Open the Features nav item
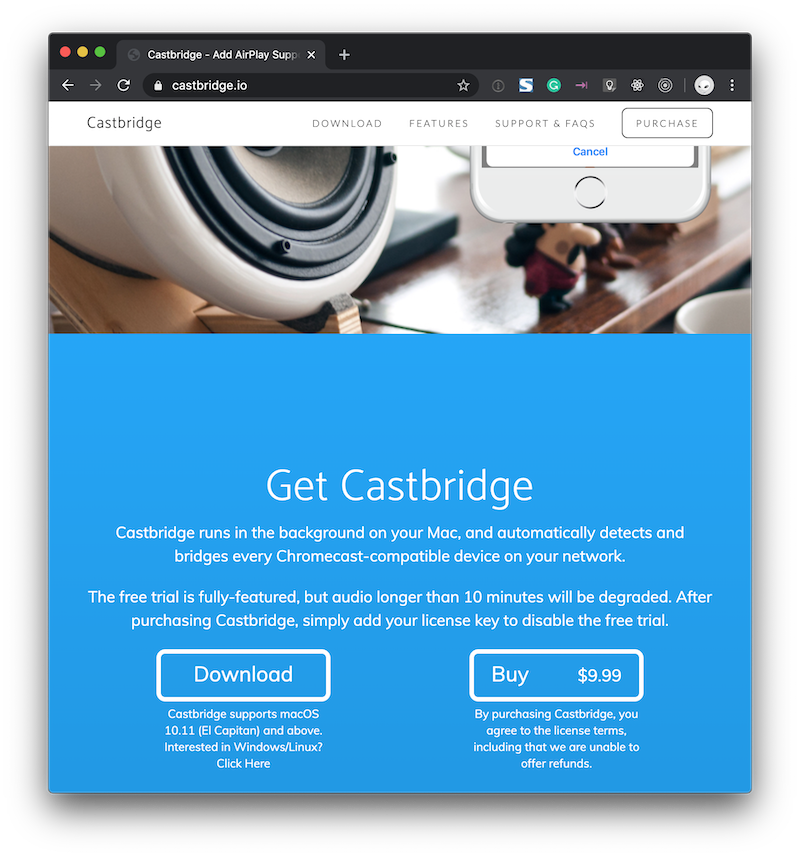The image size is (800, 857). [439, 124]
